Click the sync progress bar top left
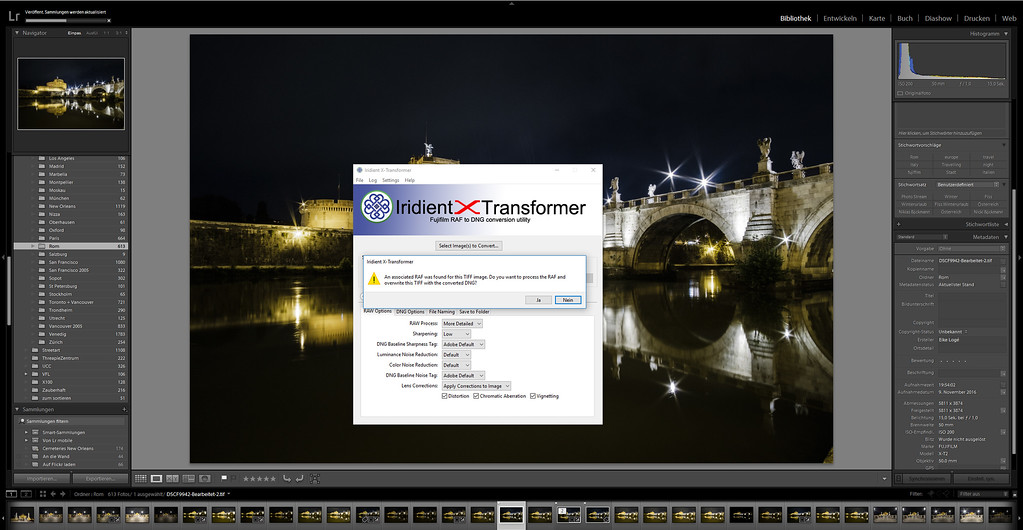The height and width of the screenshot is (530, 1023). (x=65, y=21)
